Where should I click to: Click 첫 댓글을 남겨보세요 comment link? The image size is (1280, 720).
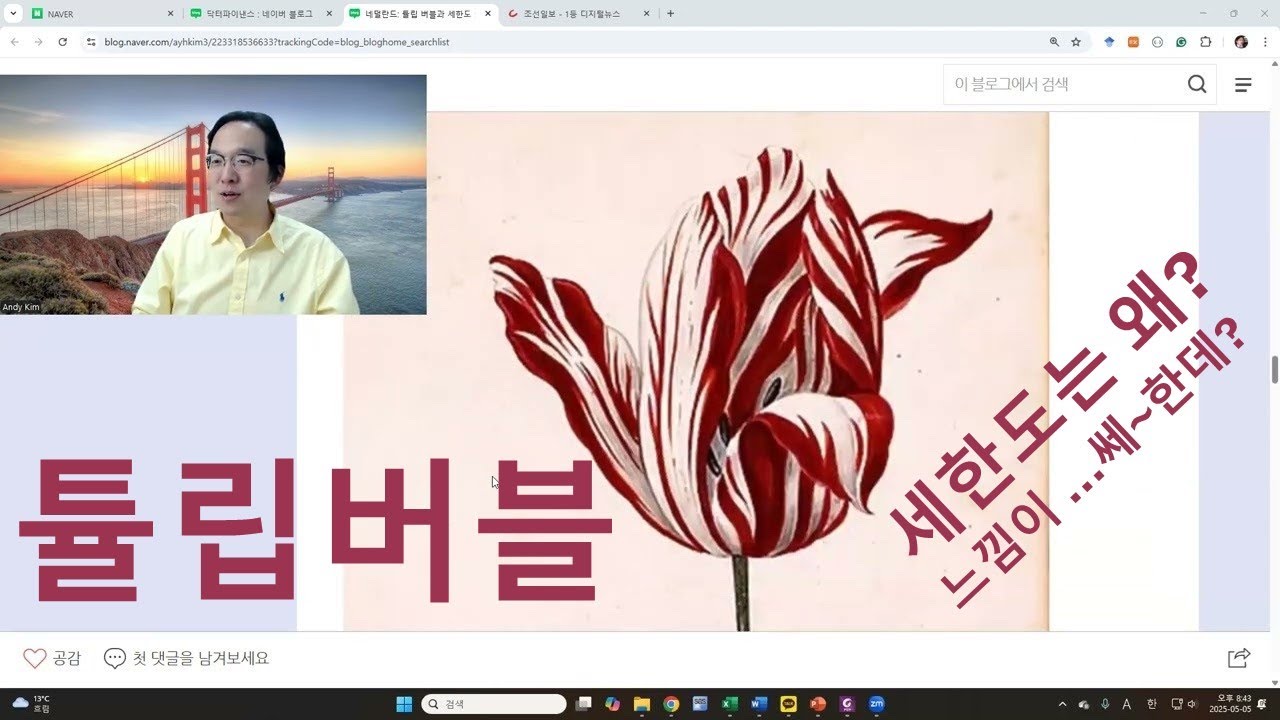pyautogui.click(x=187, y=658)
